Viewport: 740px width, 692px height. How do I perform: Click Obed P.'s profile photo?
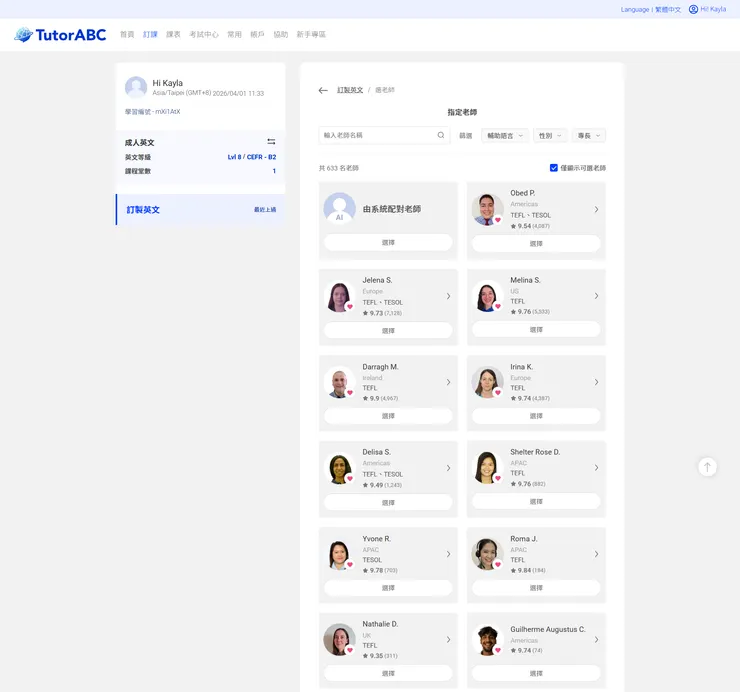coord(487,209)
